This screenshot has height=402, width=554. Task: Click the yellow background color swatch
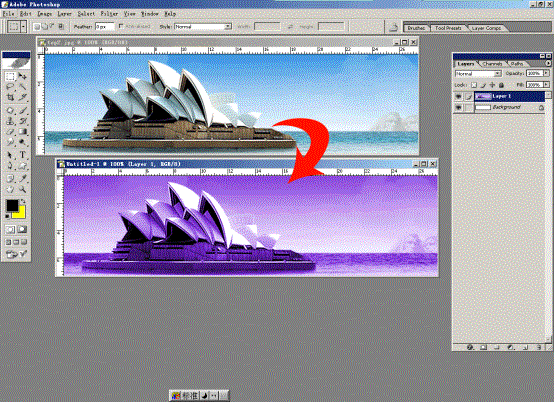tap(20, 213)
